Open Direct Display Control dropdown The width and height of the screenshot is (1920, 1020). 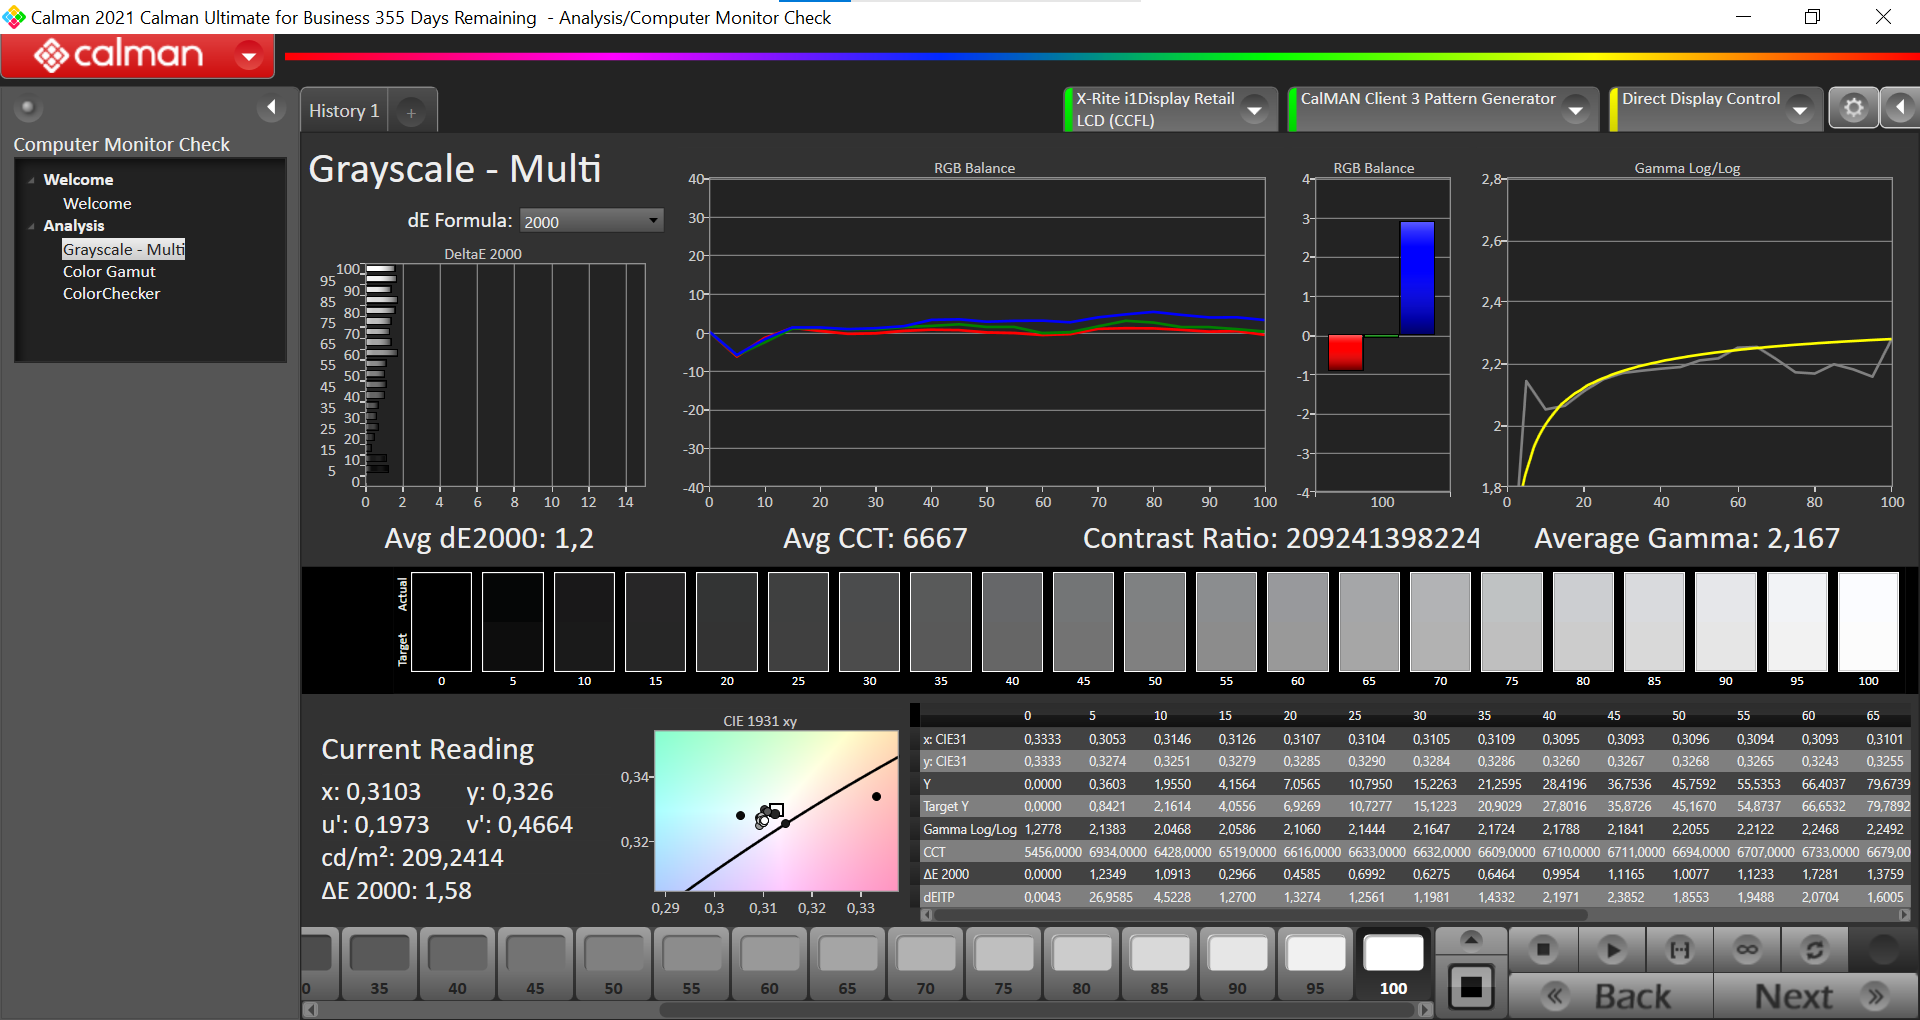1800,110
